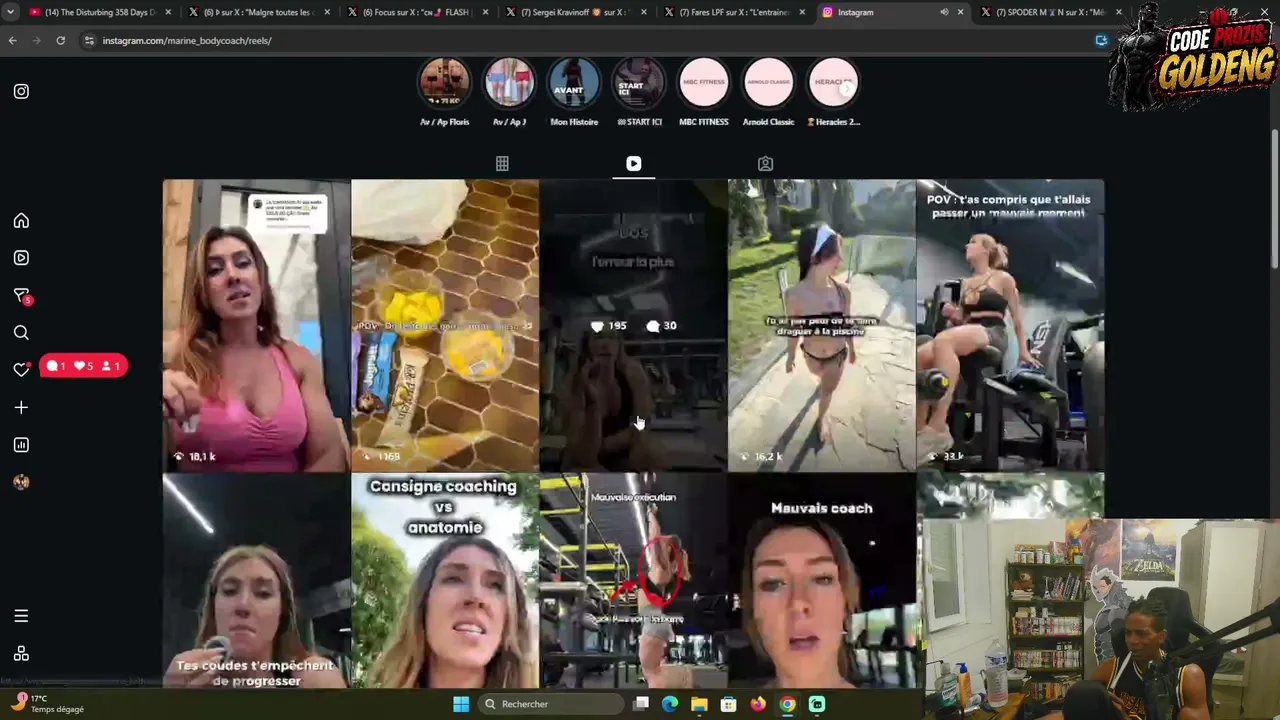Open the 'Mauvais coach' reel

coord(822,581)
